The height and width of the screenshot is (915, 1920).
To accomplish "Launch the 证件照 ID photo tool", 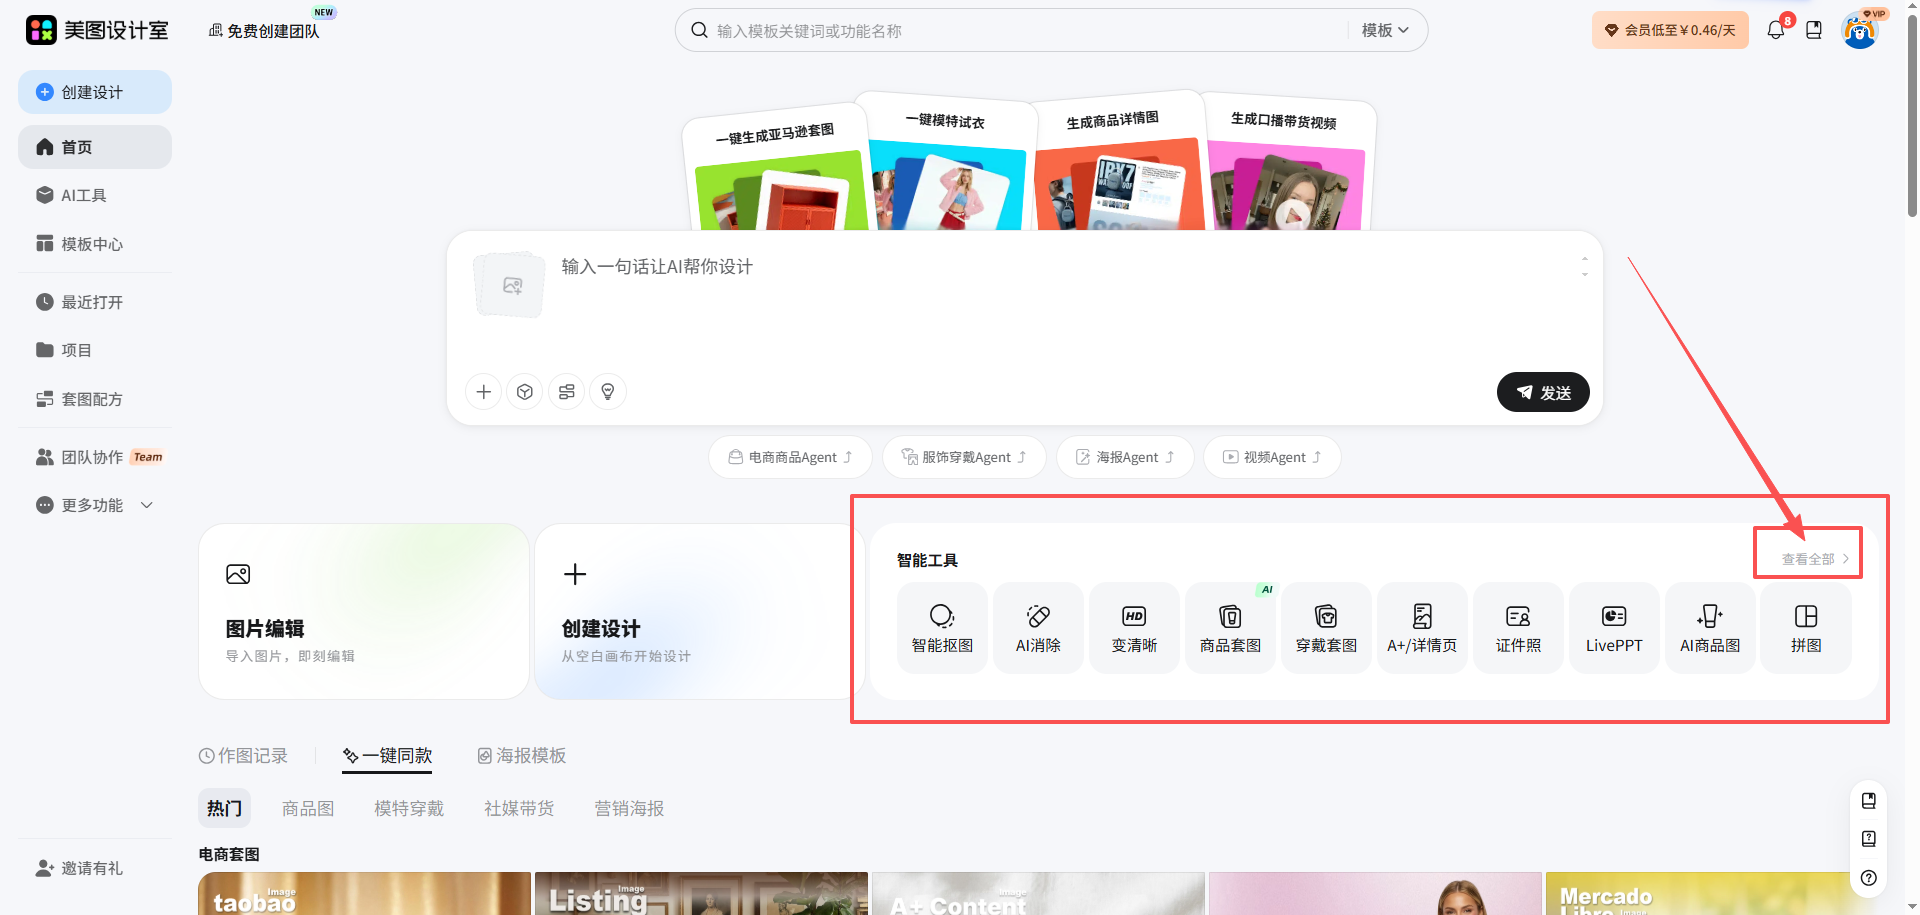I will tap(1518, 628).
